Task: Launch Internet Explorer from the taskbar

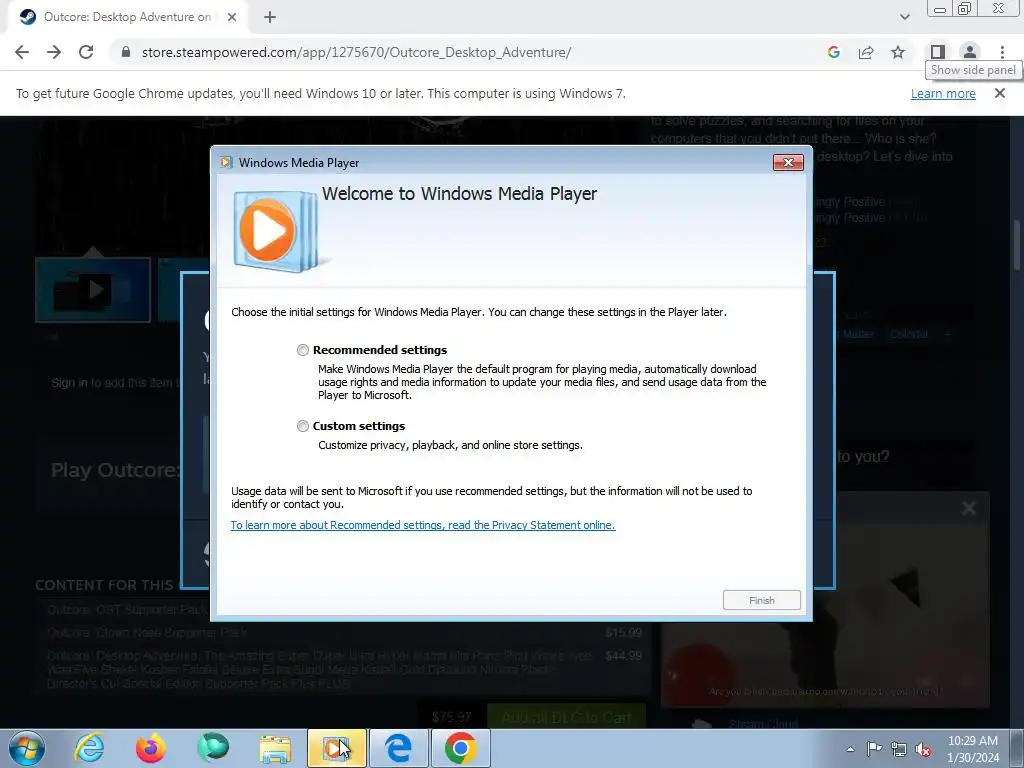Action: point(88,748)
